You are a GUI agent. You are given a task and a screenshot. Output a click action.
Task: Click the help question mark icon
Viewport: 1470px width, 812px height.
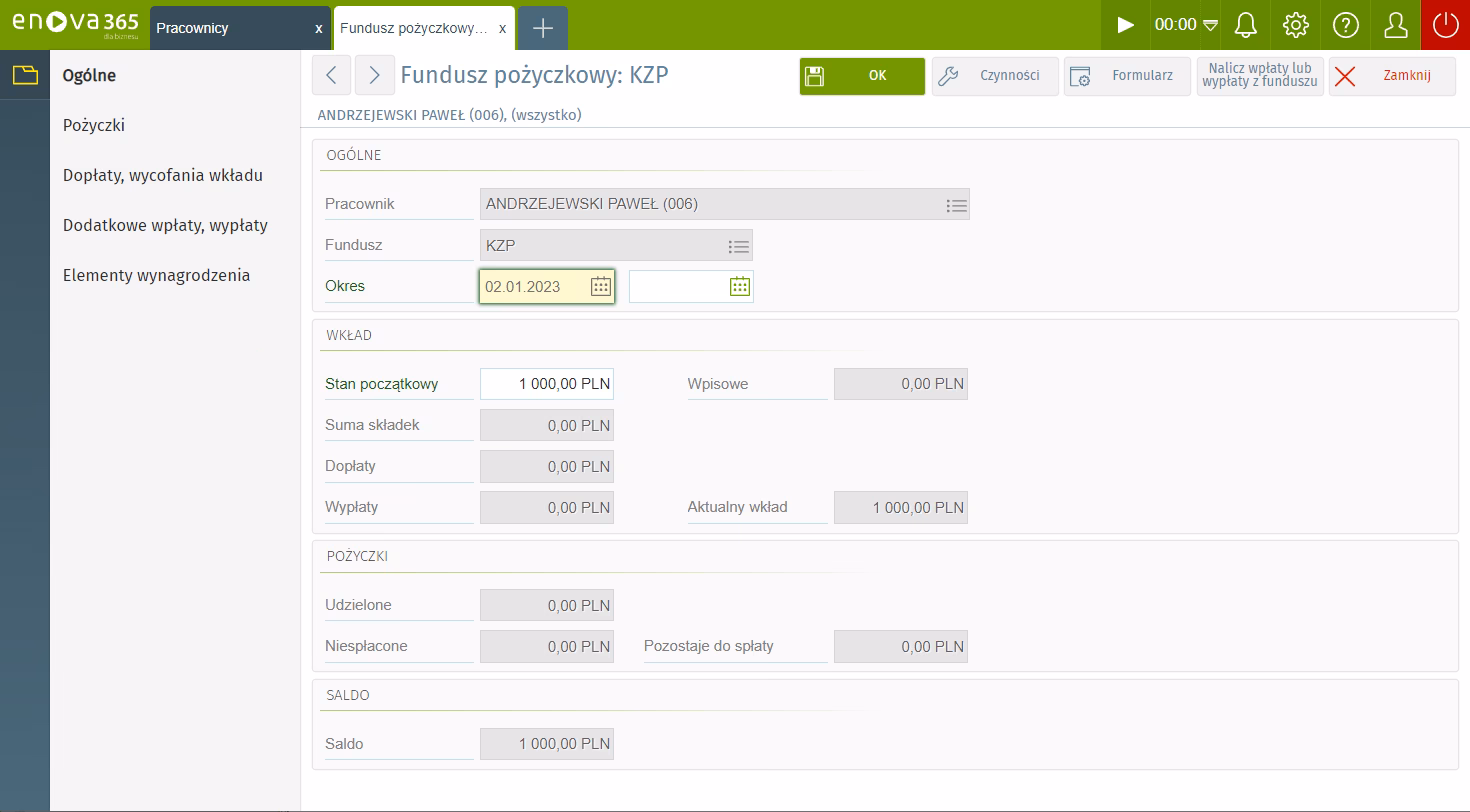coord(1345,25)
